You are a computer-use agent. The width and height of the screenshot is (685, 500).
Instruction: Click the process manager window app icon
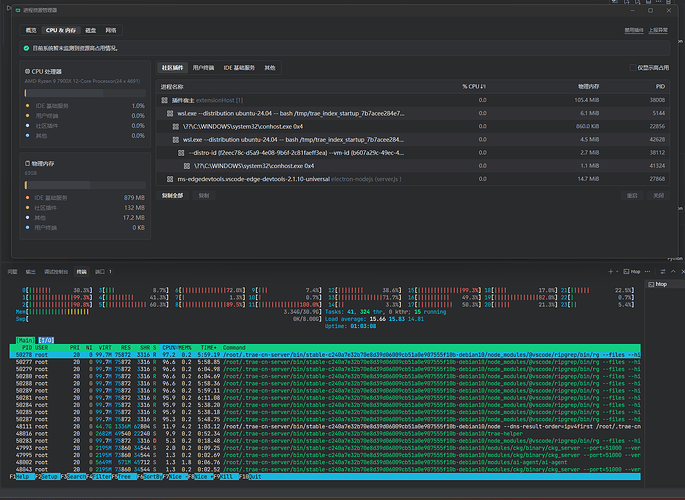click(18, 10)
